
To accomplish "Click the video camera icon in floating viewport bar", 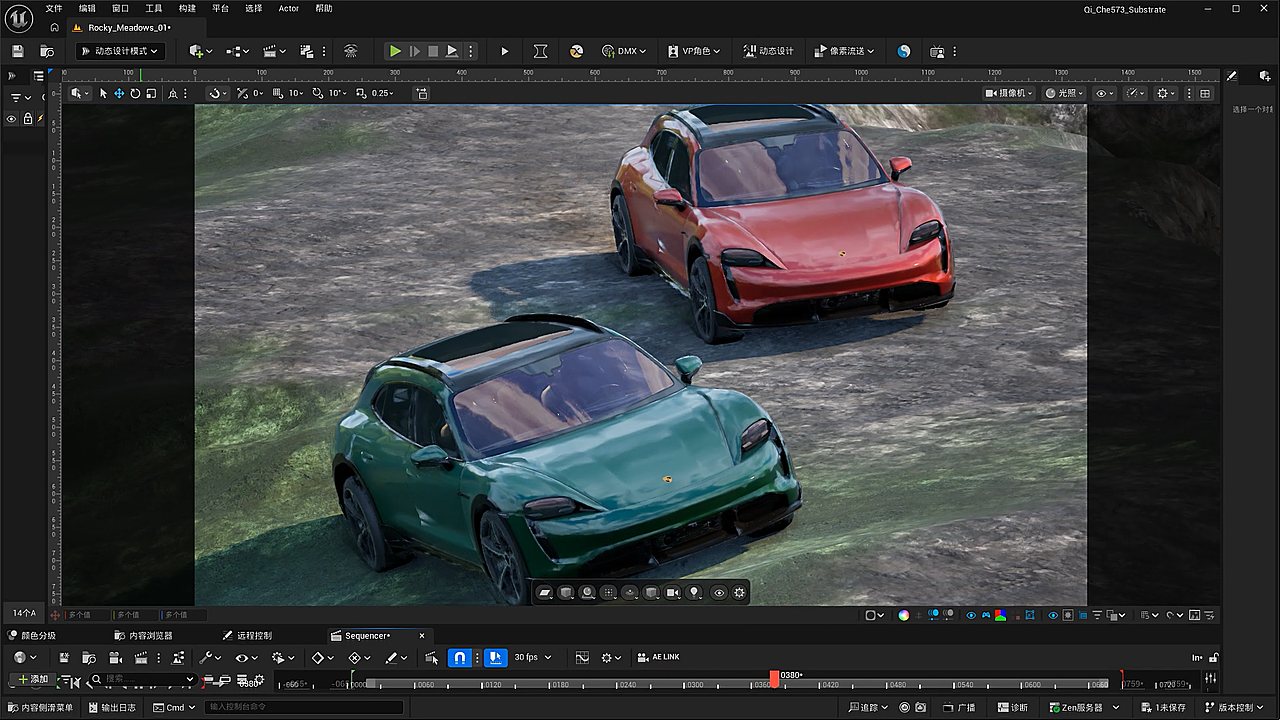I will coord(673,593).
